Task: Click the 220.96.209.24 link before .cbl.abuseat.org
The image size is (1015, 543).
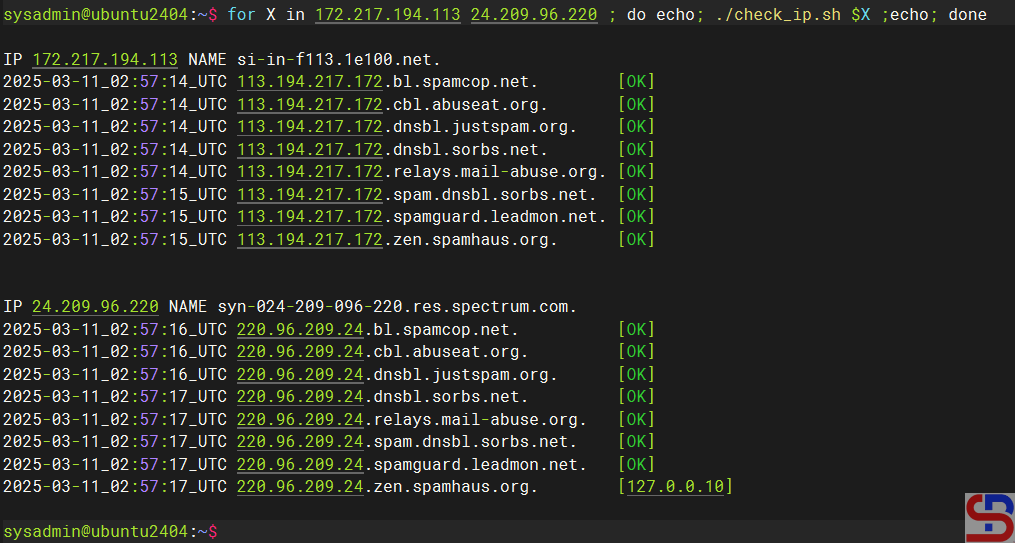Action: pos(300,352)
